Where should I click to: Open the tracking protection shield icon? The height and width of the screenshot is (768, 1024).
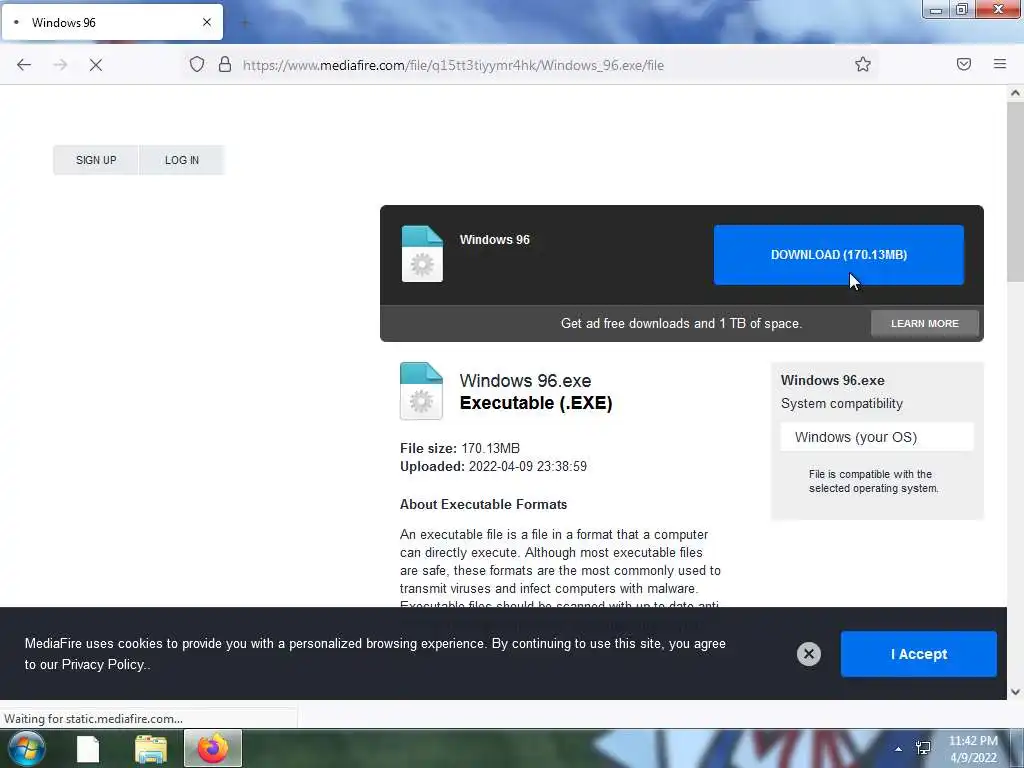pyautogui.click(x=197, y=64)
